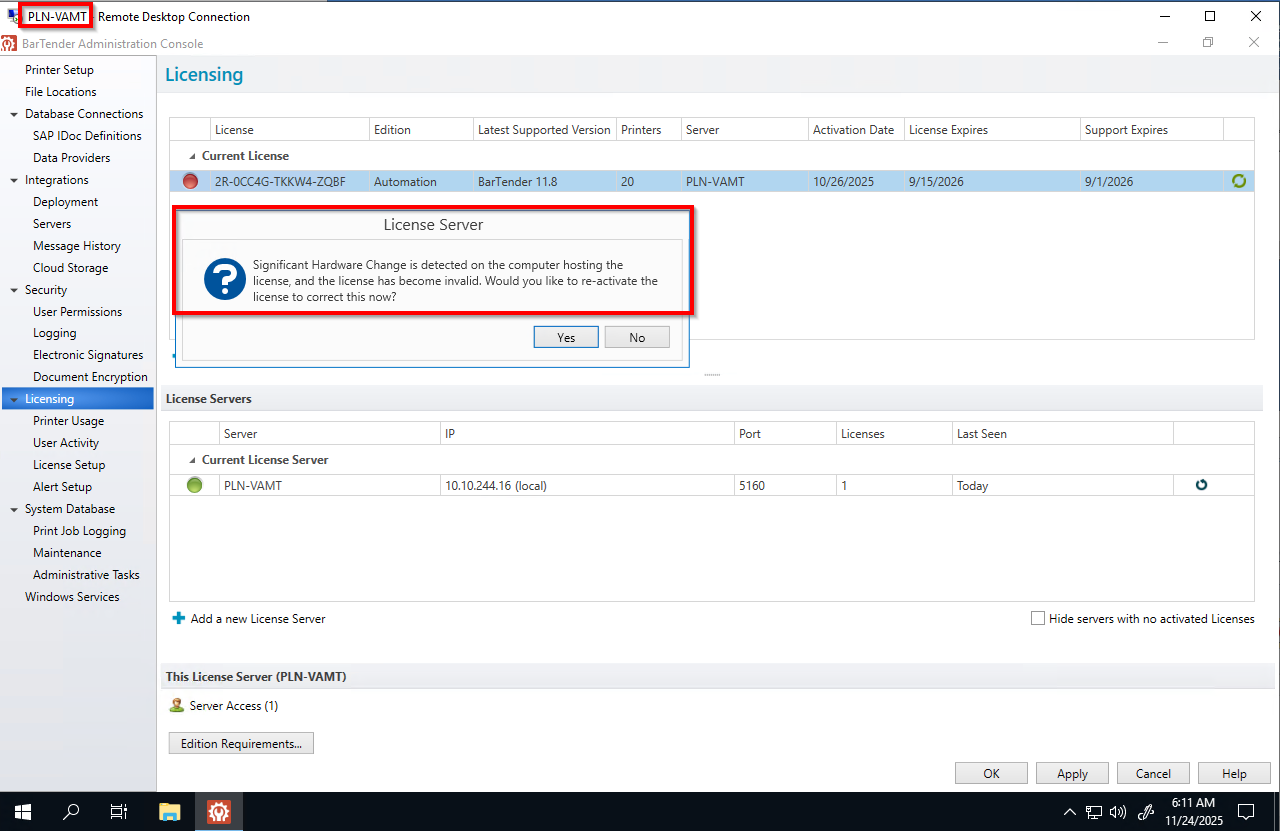The width and height of the screenshot is (1280, 831).
Task: Collapse the Licensing tree node
Action: click(13, 399)
